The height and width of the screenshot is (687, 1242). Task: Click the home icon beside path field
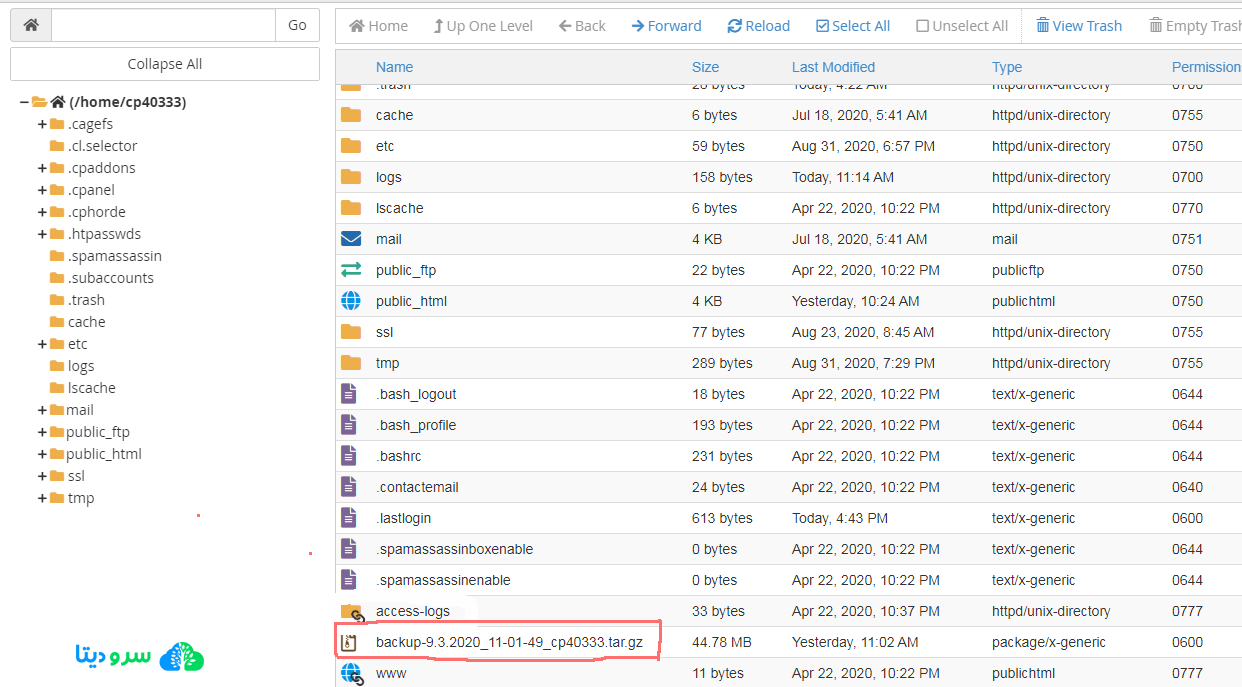[31, 25]
